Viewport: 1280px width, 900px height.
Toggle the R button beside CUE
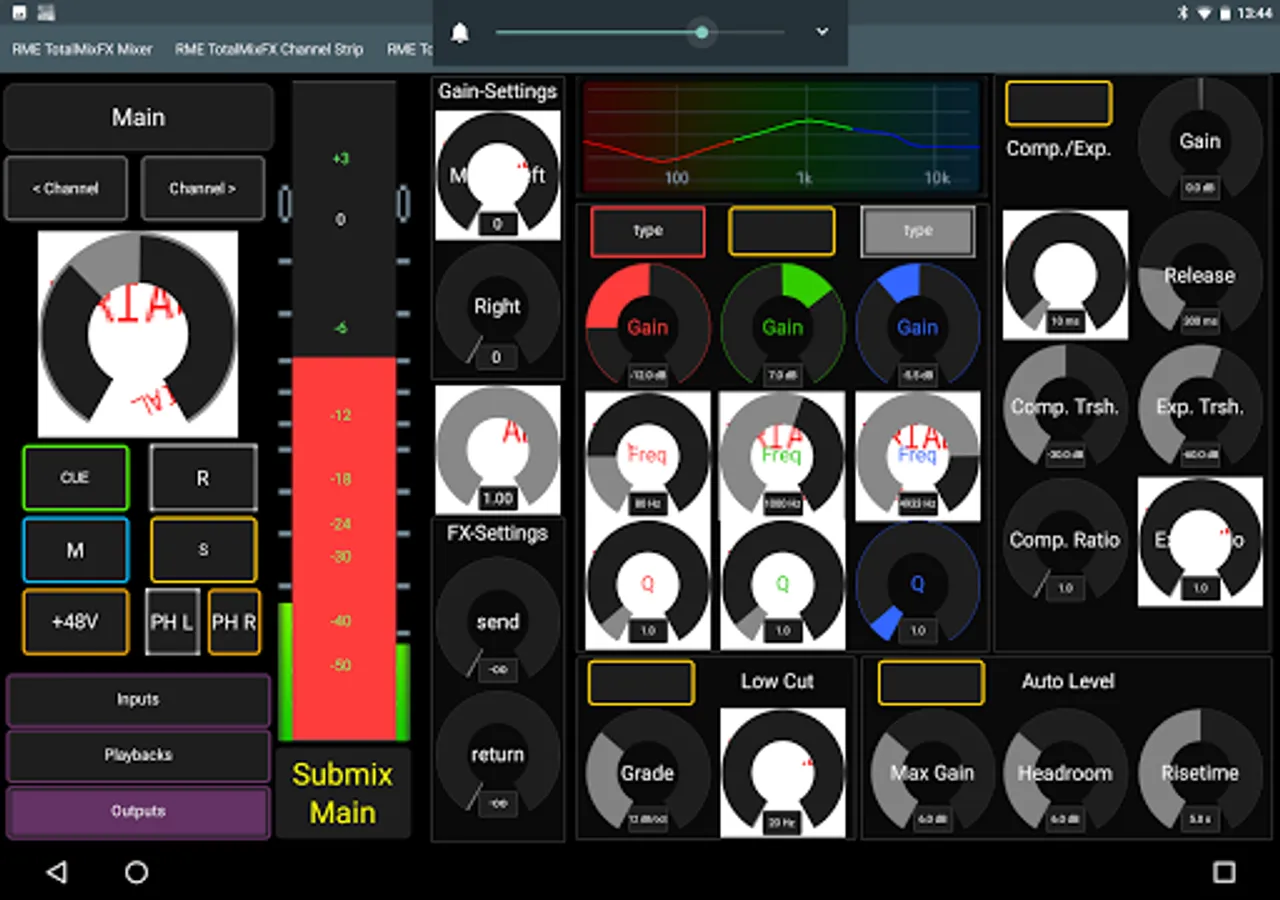pyautogui.click(x=203, y=478)
